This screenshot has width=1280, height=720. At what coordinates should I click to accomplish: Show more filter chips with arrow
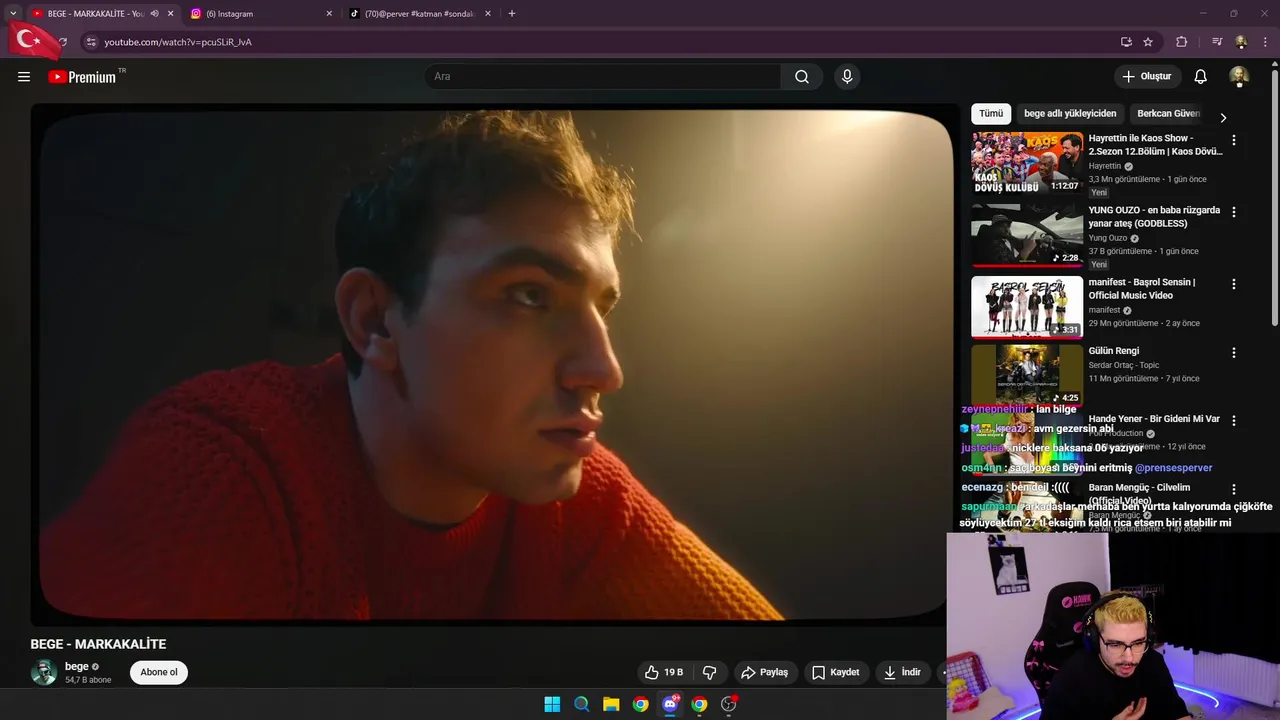[1222, 117]
